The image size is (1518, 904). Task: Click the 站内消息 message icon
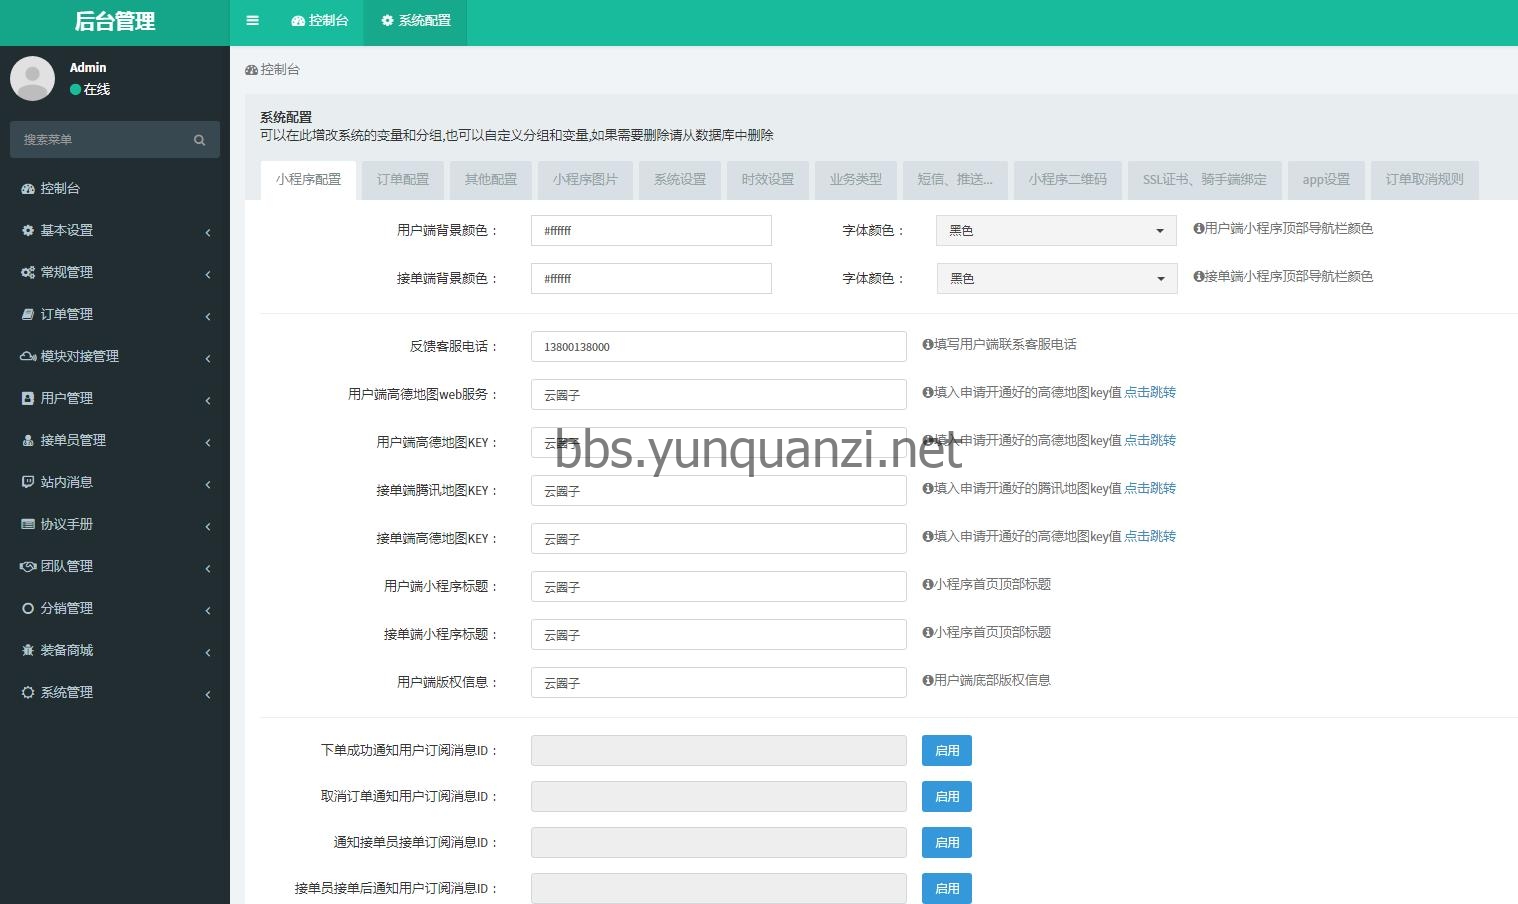pos(28,482)
